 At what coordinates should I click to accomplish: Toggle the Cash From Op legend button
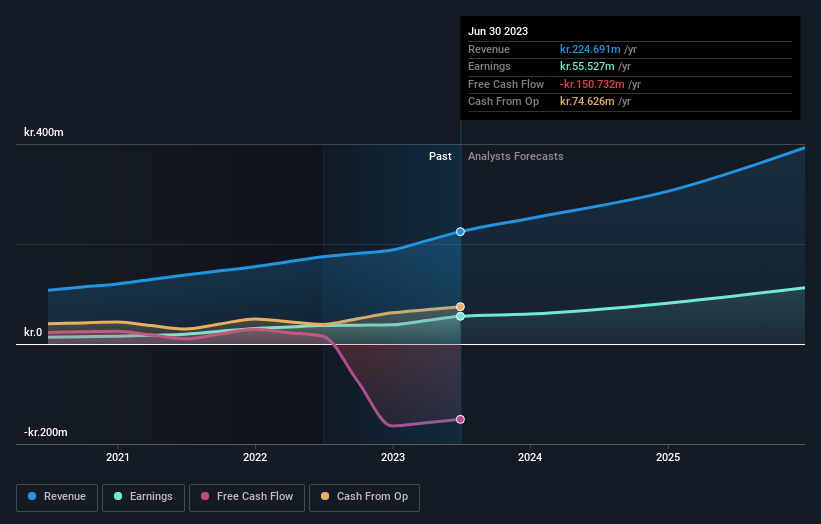coord(364,497)
